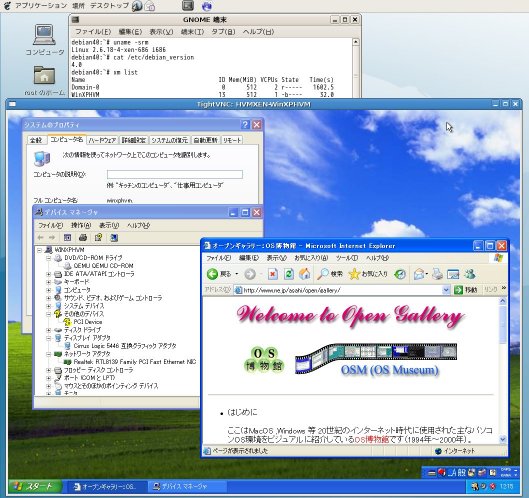The width and height of the screenshot is (529, 498).
Task: Open address bar dropdown in Internet Explorer
Action: tap(446, 290)
